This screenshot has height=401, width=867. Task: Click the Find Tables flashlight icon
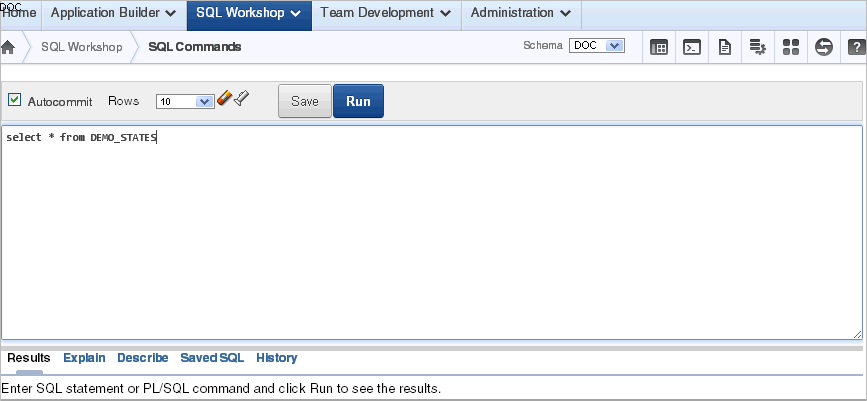241,98
